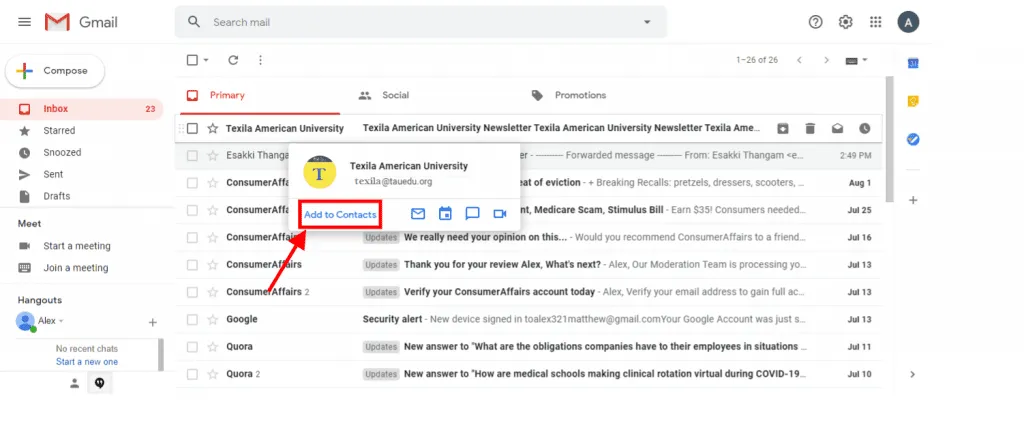The height and width of the screenshot is (432, 1024).
Task: Open the main menu hamburger icon
Action: click(x=24, y=22)
